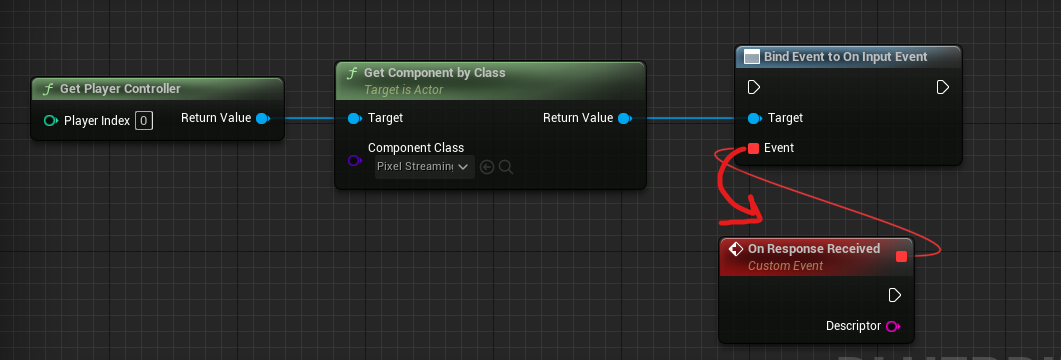The image size is (1061, 360).
Task: Click the Player Index input pin
Action: coord(51,121)
